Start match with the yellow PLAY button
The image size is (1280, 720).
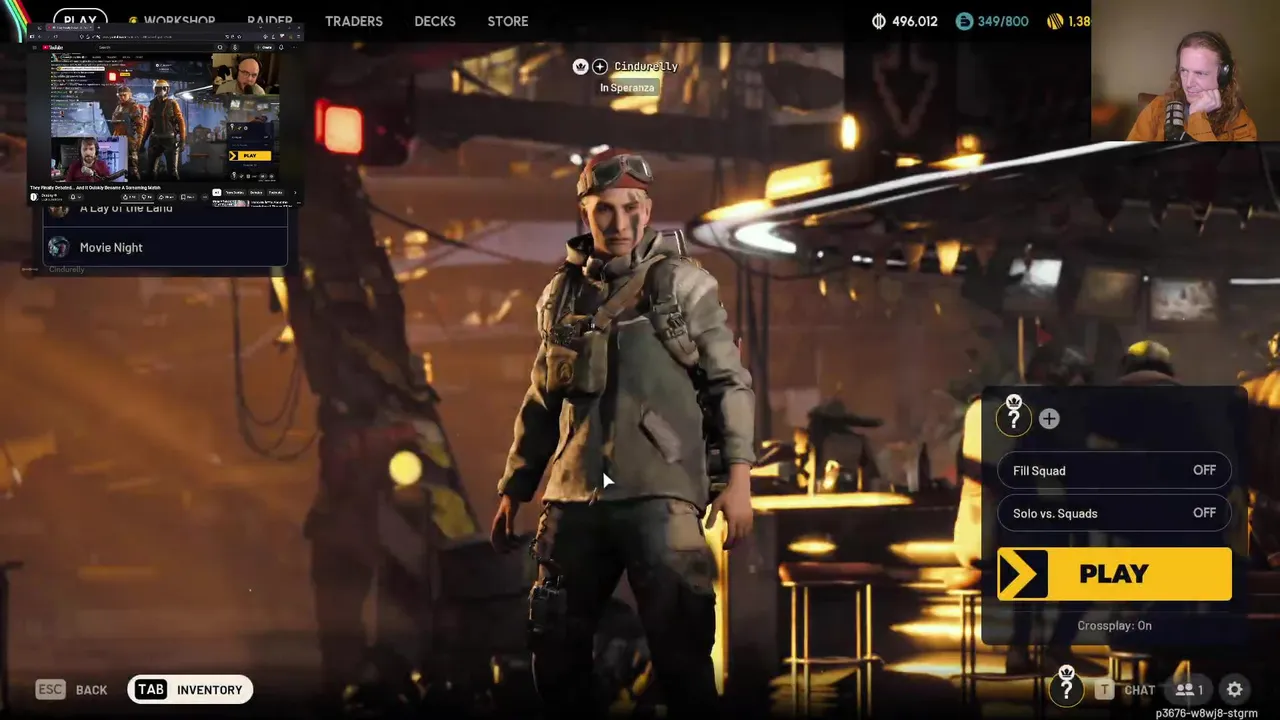point(1114,573)
